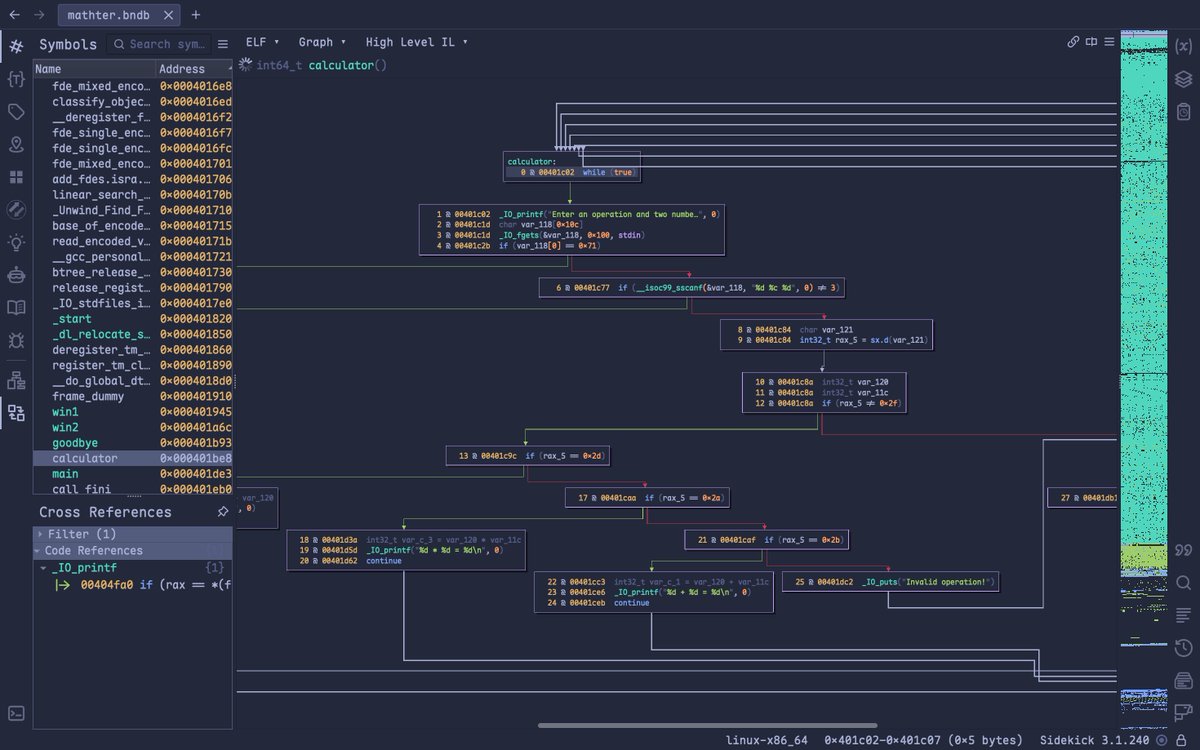This screenshot has width=1200, height=750.
Task: Open the hierarchy diagram sidebar icon
Action: click(16, 380)
